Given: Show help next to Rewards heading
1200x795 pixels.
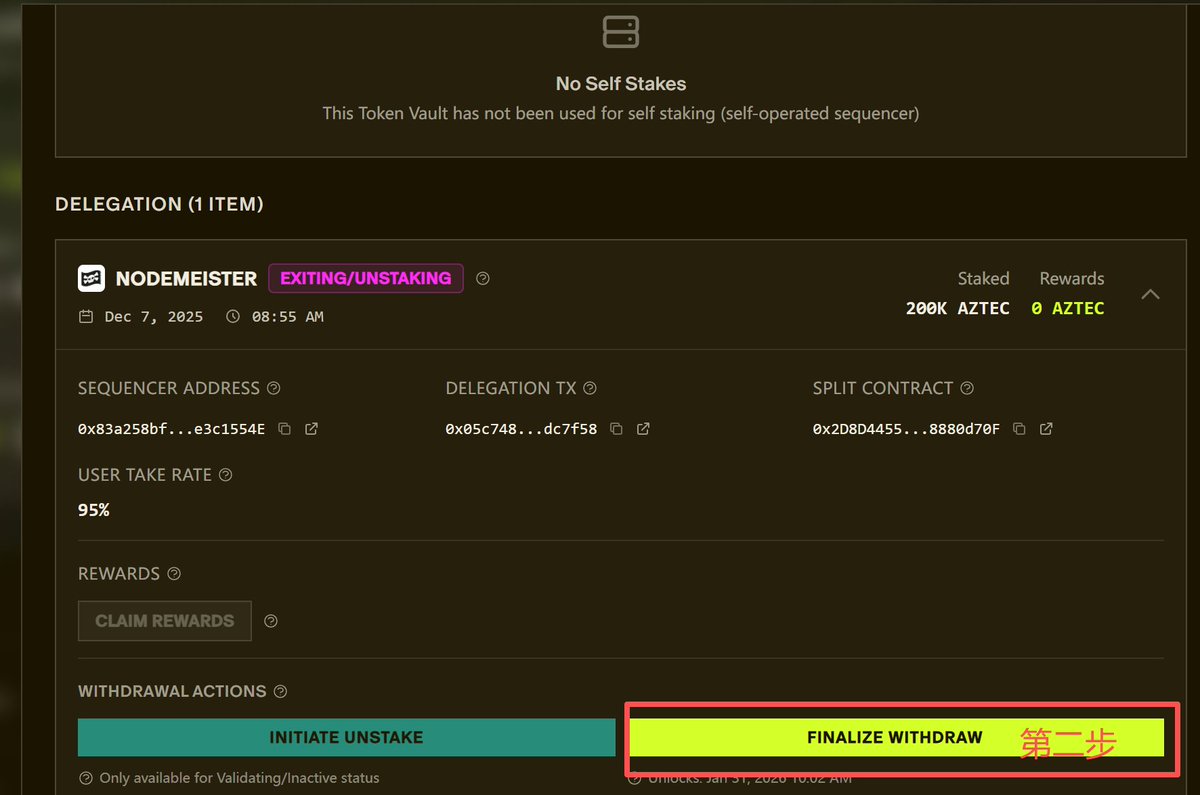Looking at the screenshot, I should (174, 574).
